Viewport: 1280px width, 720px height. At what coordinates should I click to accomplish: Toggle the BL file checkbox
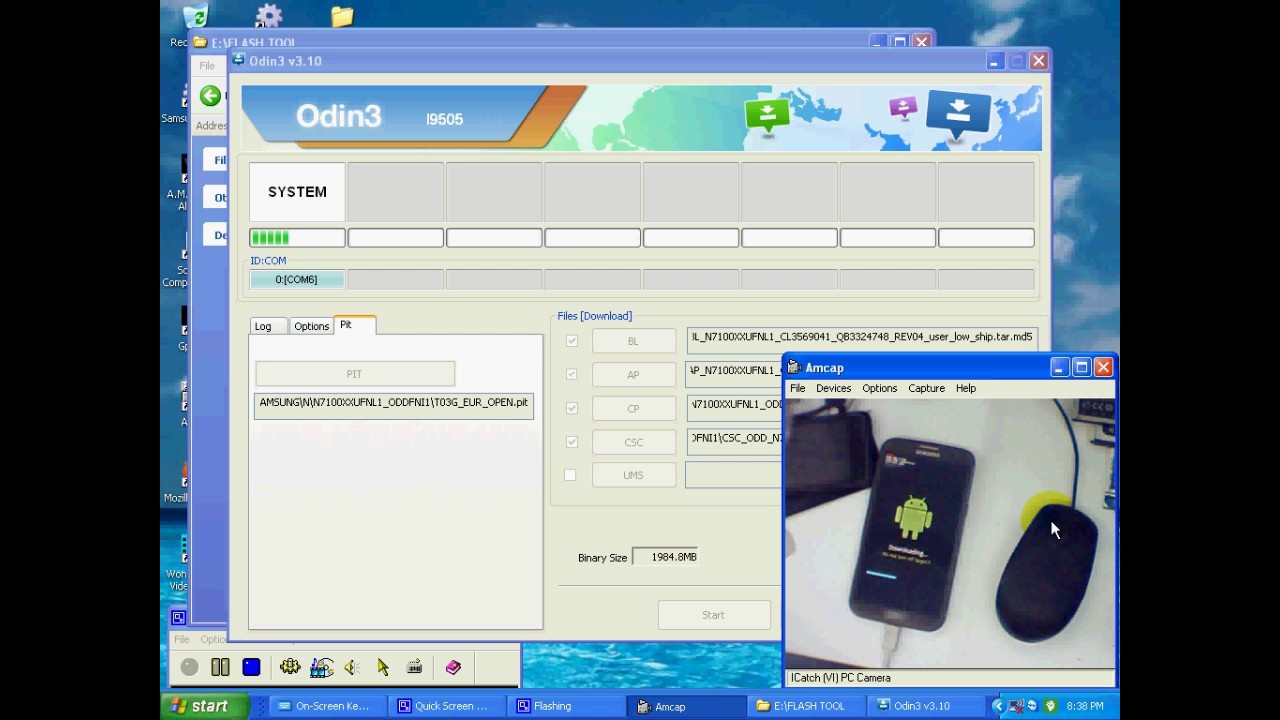pos(571,341)
